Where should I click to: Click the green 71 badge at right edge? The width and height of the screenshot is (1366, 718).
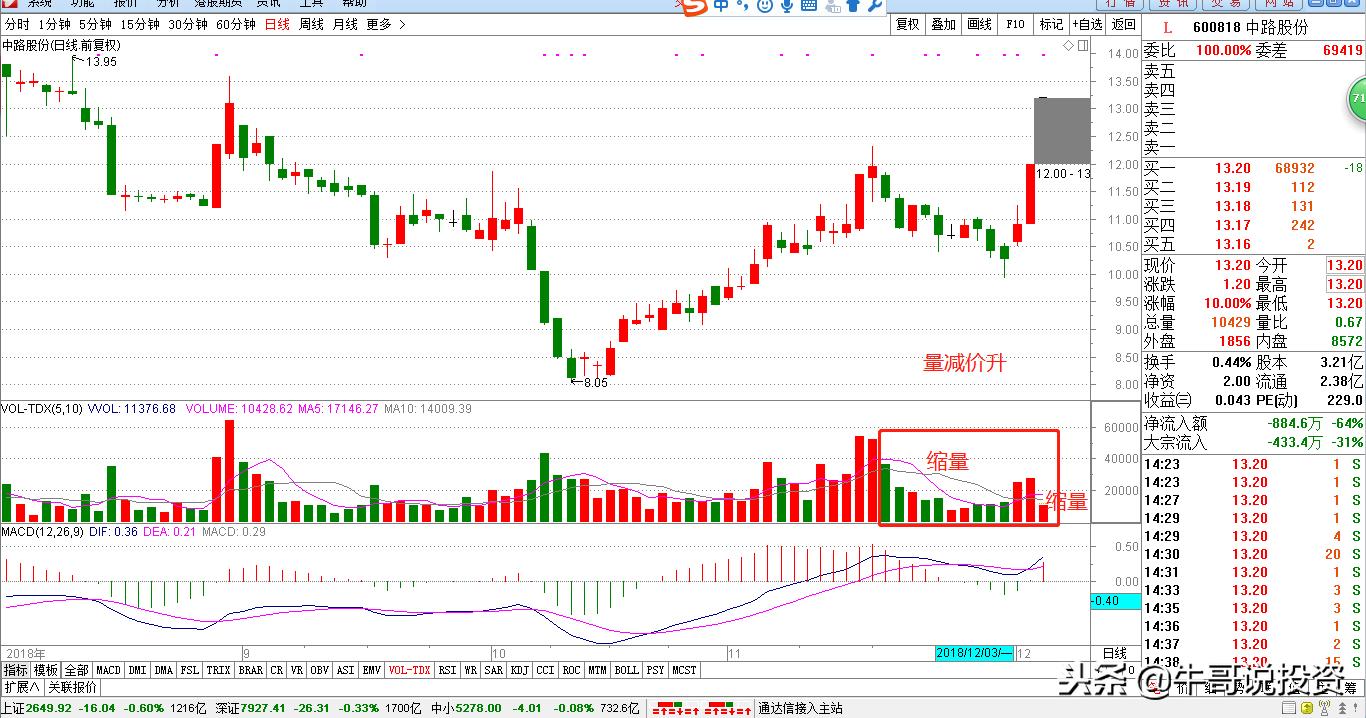[x=1358, y=99]
